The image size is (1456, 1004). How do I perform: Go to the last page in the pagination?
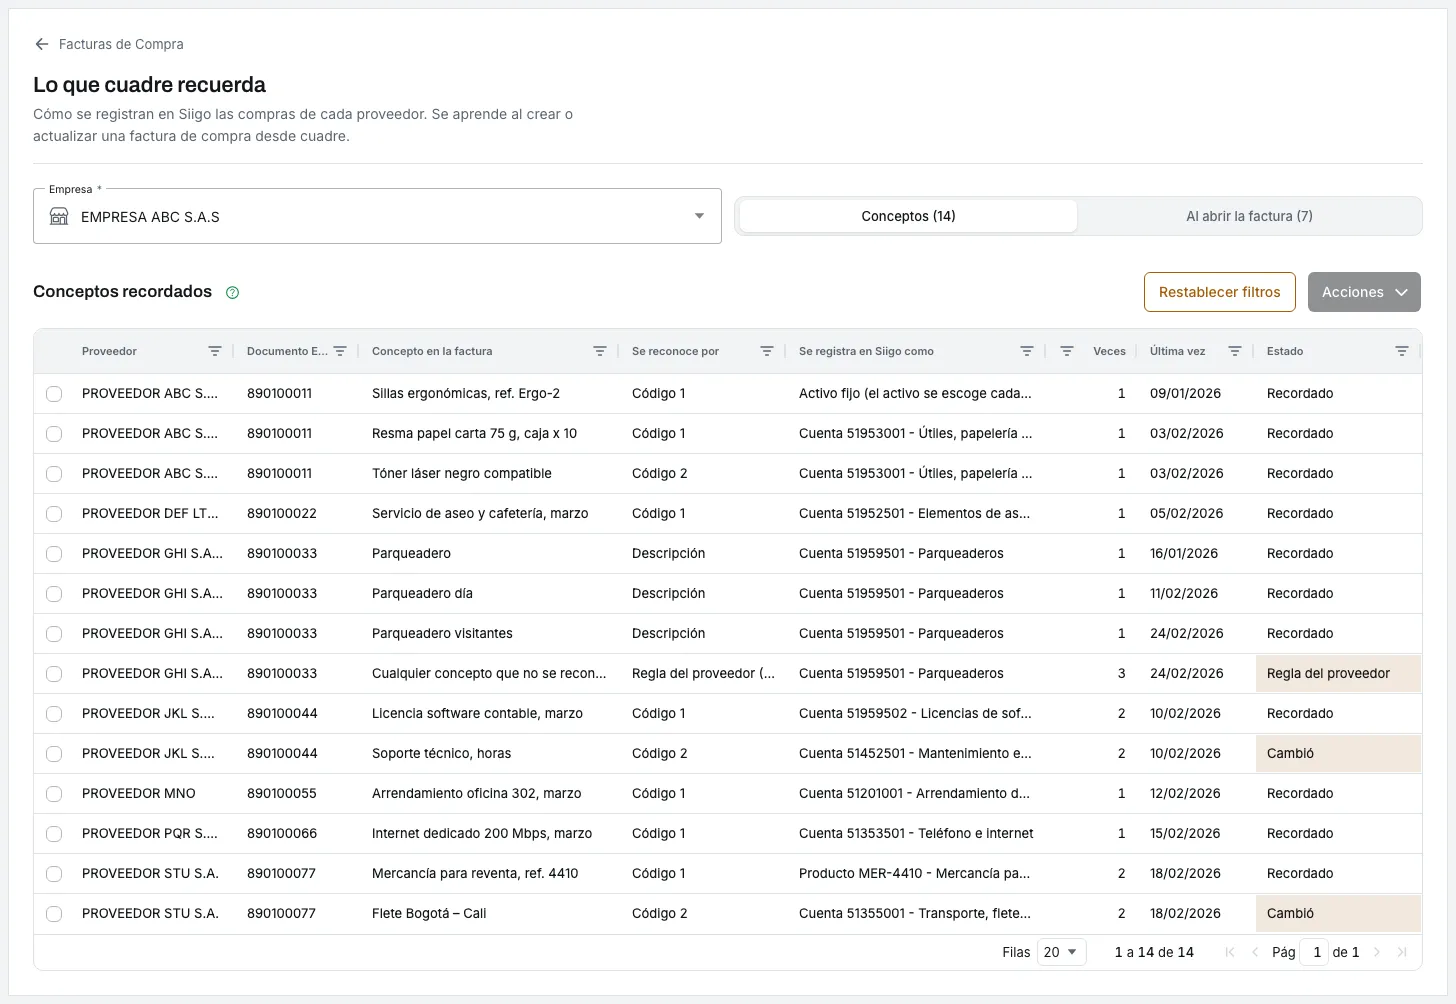[x=1402, y=952]
